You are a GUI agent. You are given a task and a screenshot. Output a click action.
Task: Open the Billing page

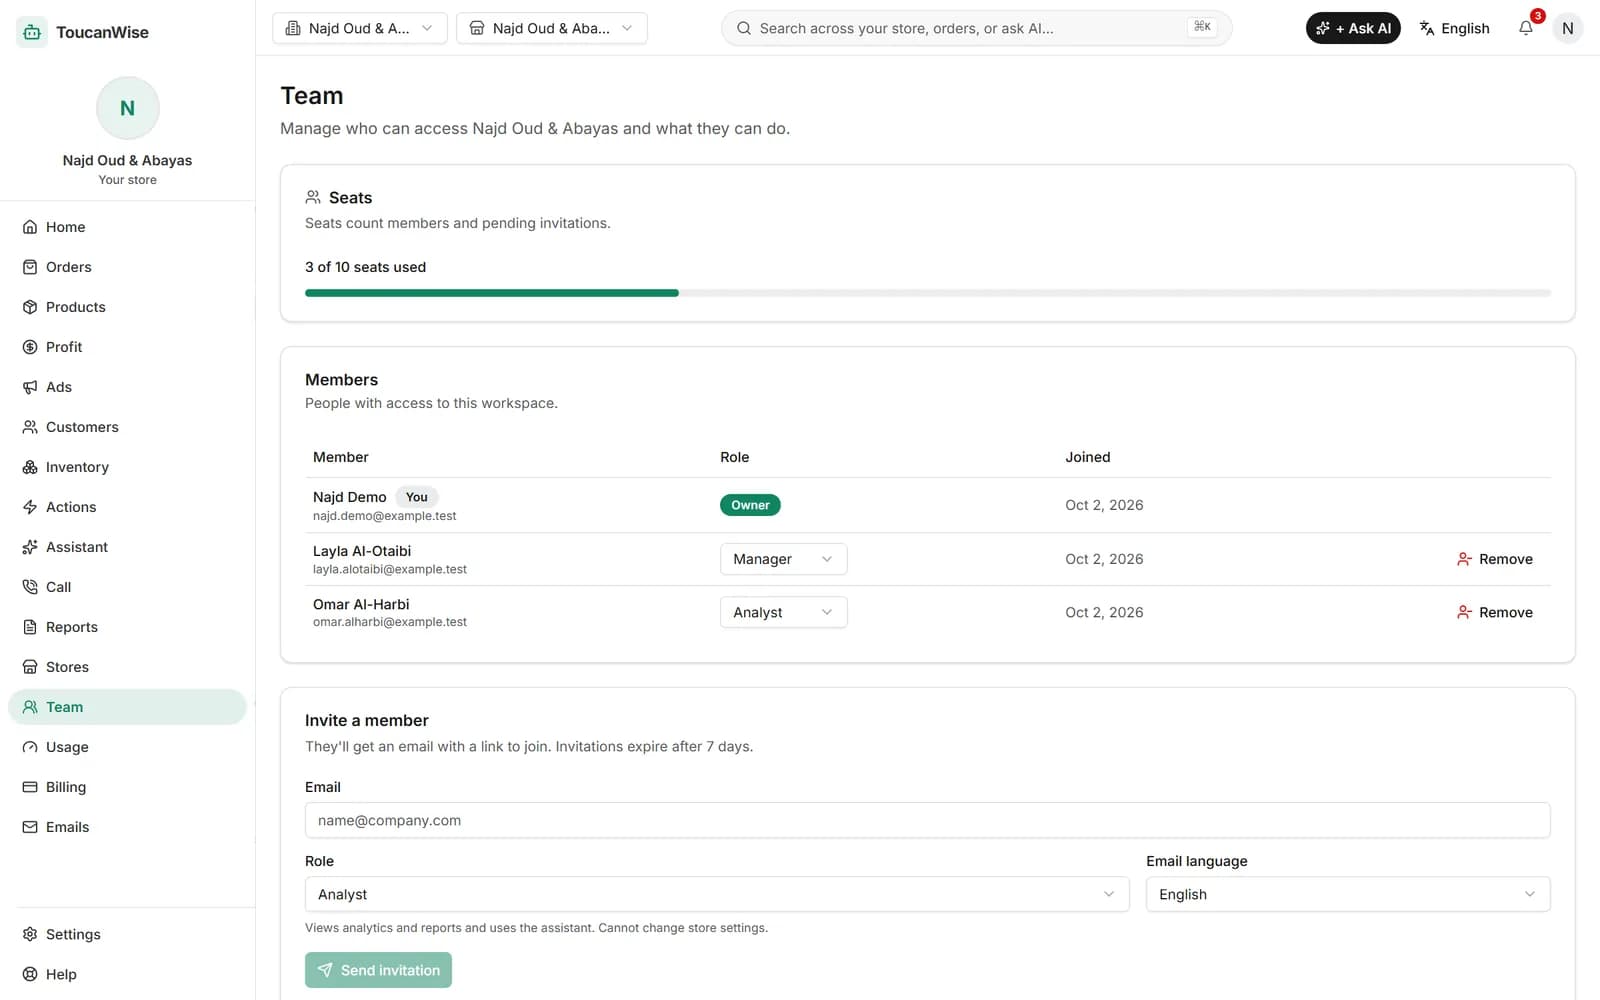(x=127, y=787)
